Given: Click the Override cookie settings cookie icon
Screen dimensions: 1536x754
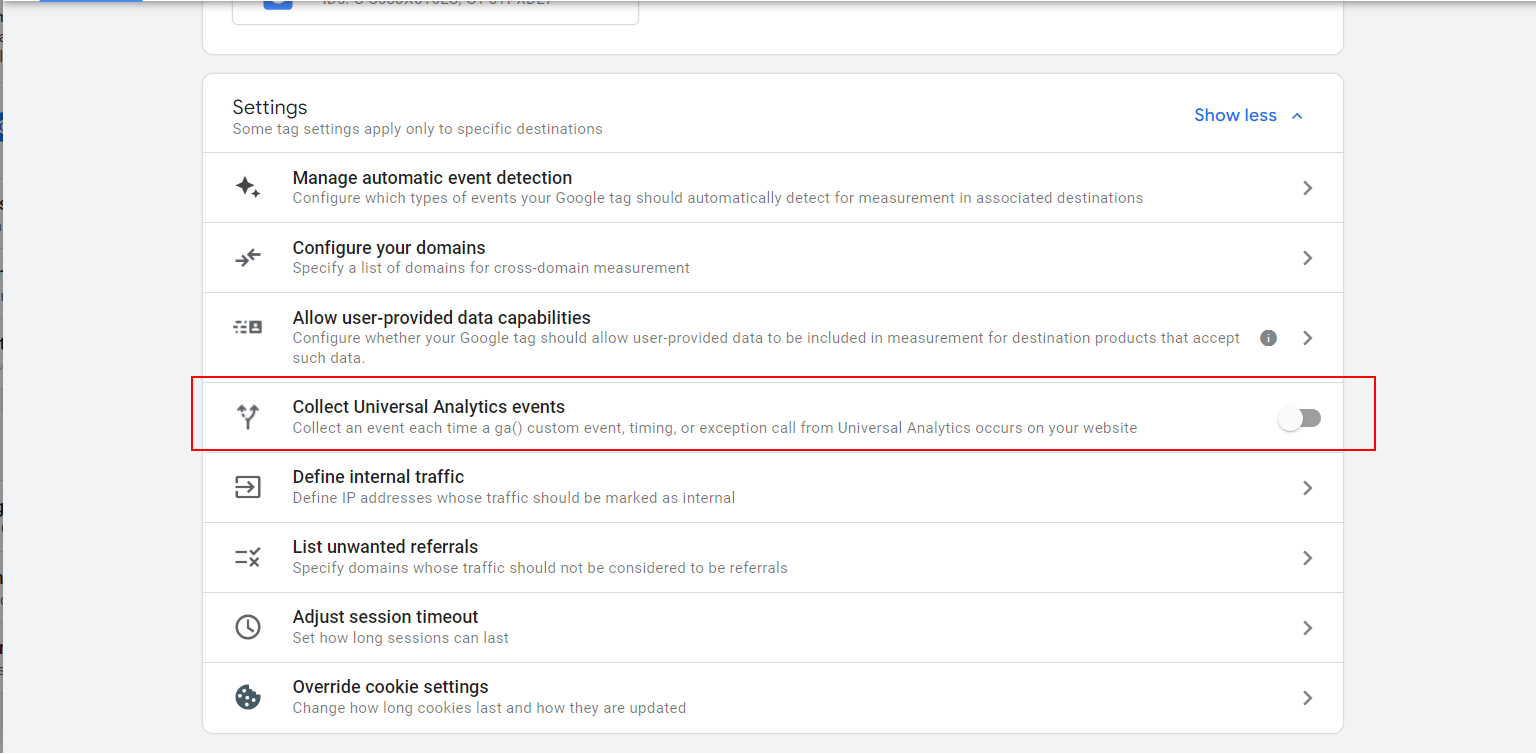Looking at the screenshot, I should click(248, 697).
